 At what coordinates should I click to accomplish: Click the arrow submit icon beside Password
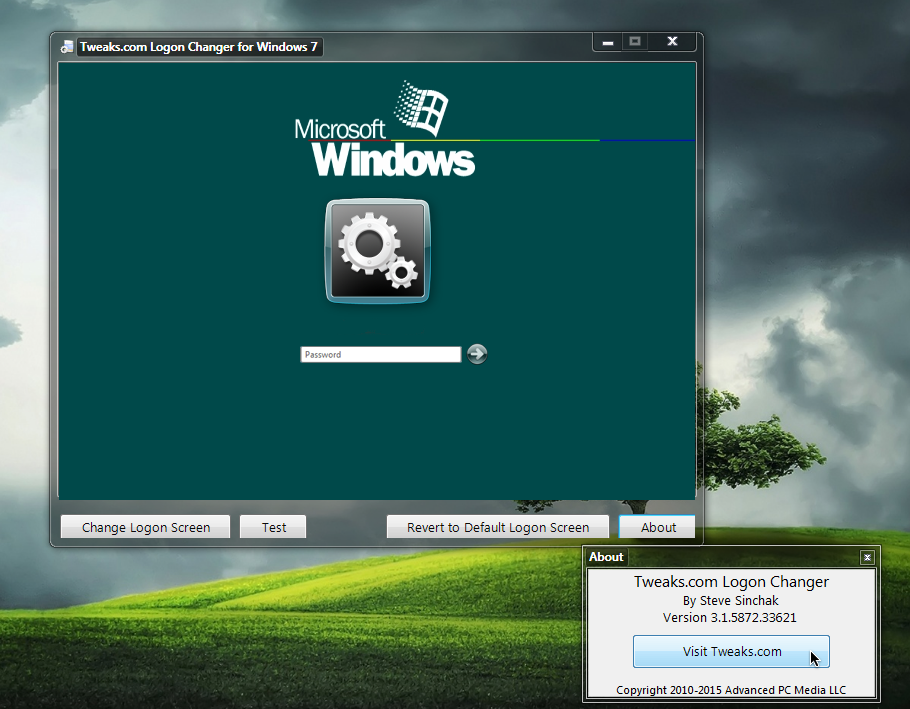point(477,354)
